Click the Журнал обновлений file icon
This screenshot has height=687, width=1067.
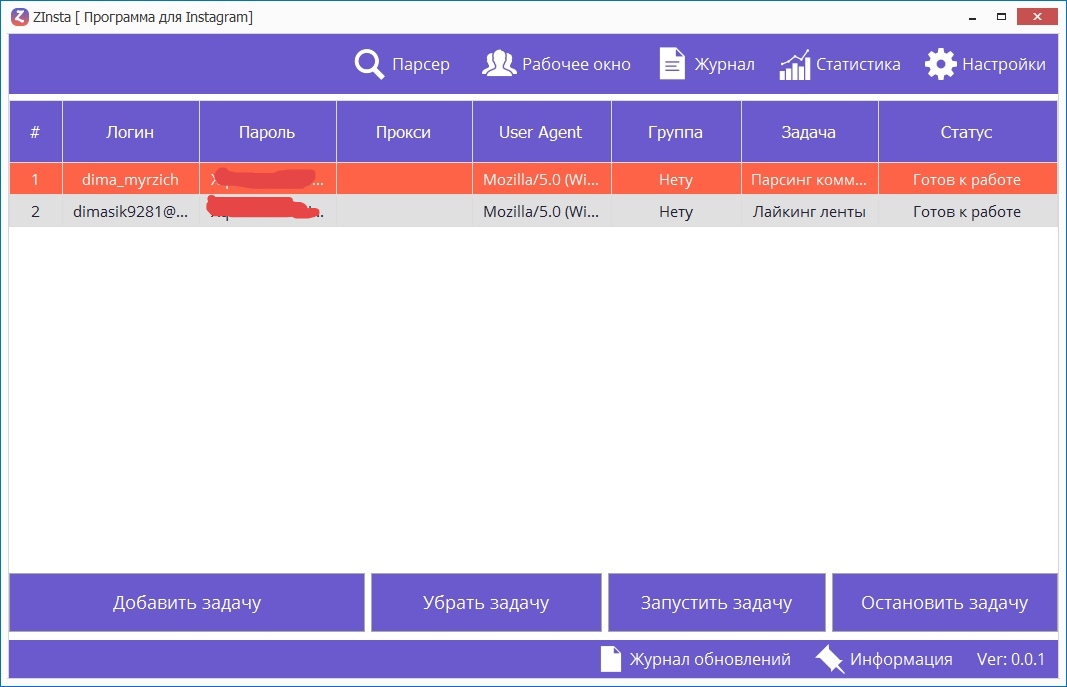coord(610,659)
